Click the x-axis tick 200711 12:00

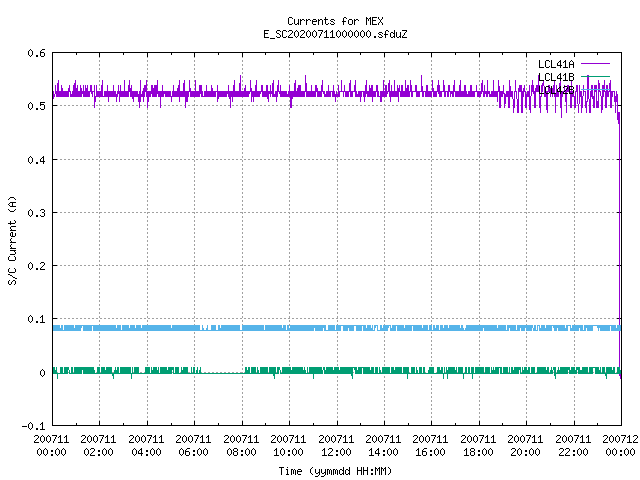(336, 446)
